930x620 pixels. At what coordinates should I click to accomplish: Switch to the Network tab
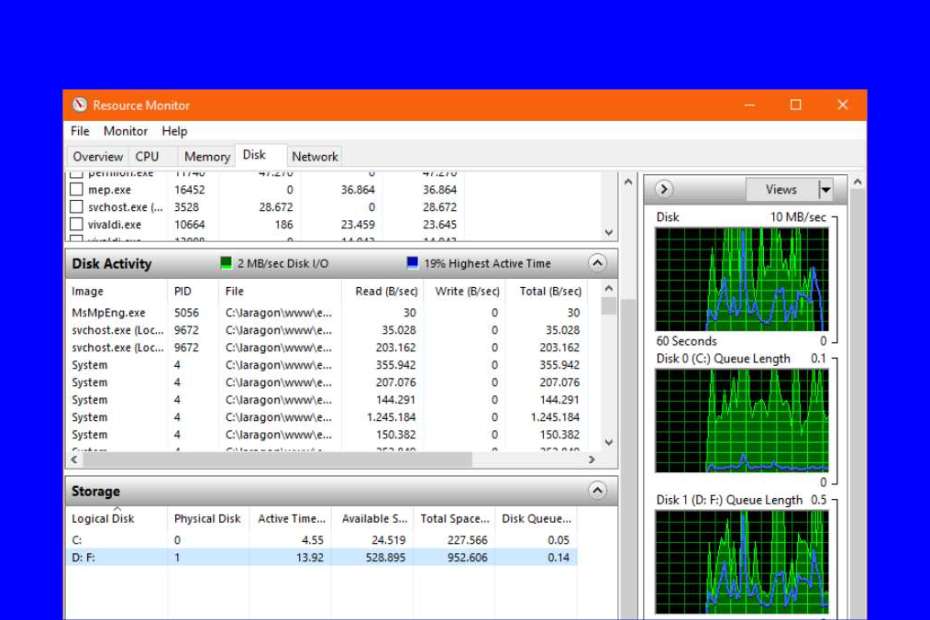tap(315, 156)
